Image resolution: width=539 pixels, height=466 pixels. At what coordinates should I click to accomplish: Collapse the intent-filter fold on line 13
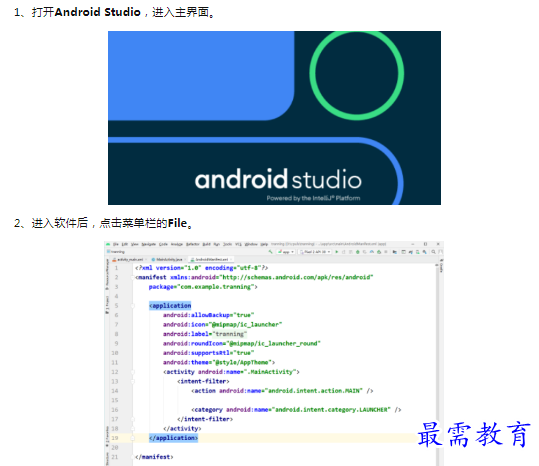[133, 381]
